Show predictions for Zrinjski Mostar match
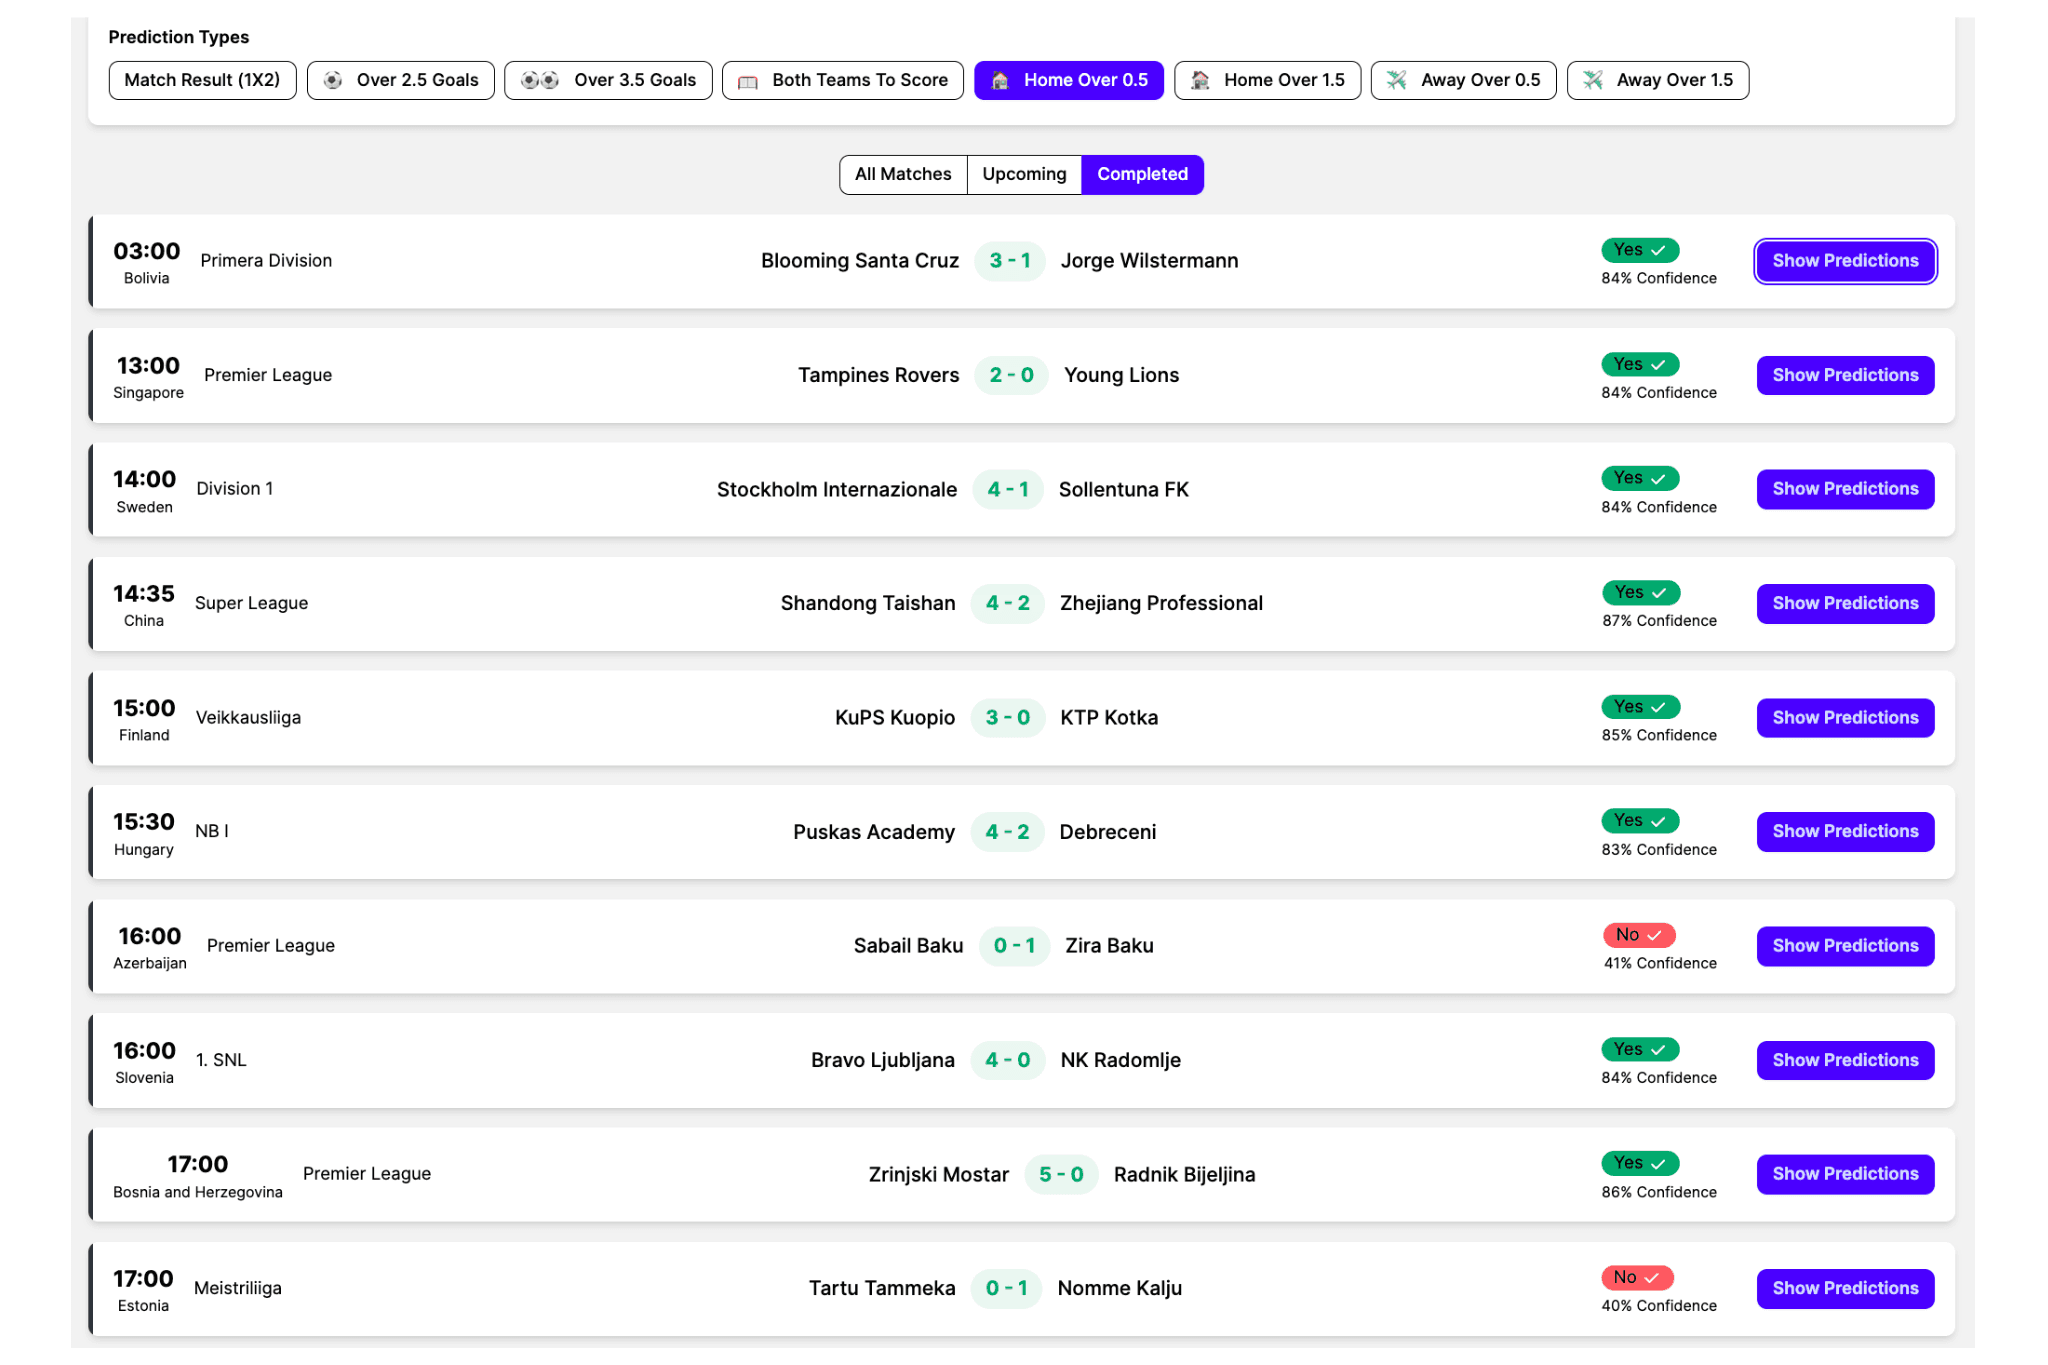The height and width of the screenshot is (1365, 2048). click(1845, 1174)
